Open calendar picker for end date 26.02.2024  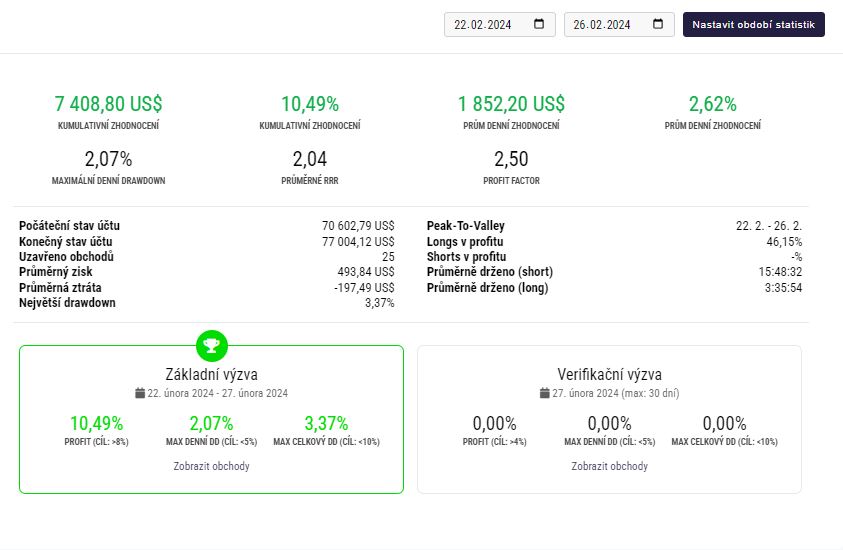658,24
